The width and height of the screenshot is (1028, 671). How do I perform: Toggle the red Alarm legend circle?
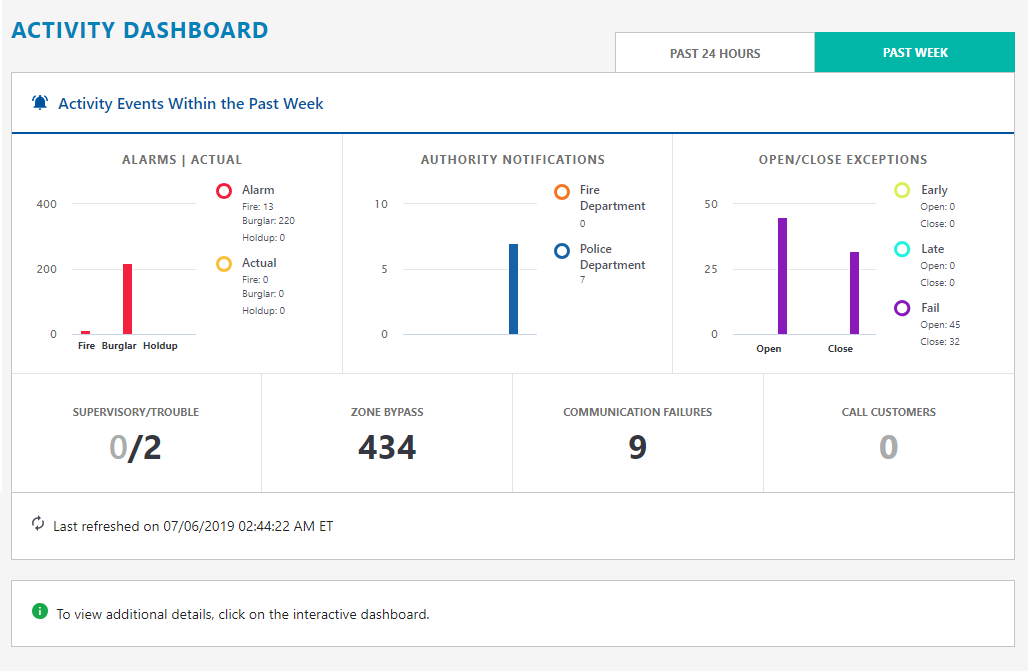(x=224, y=191)
